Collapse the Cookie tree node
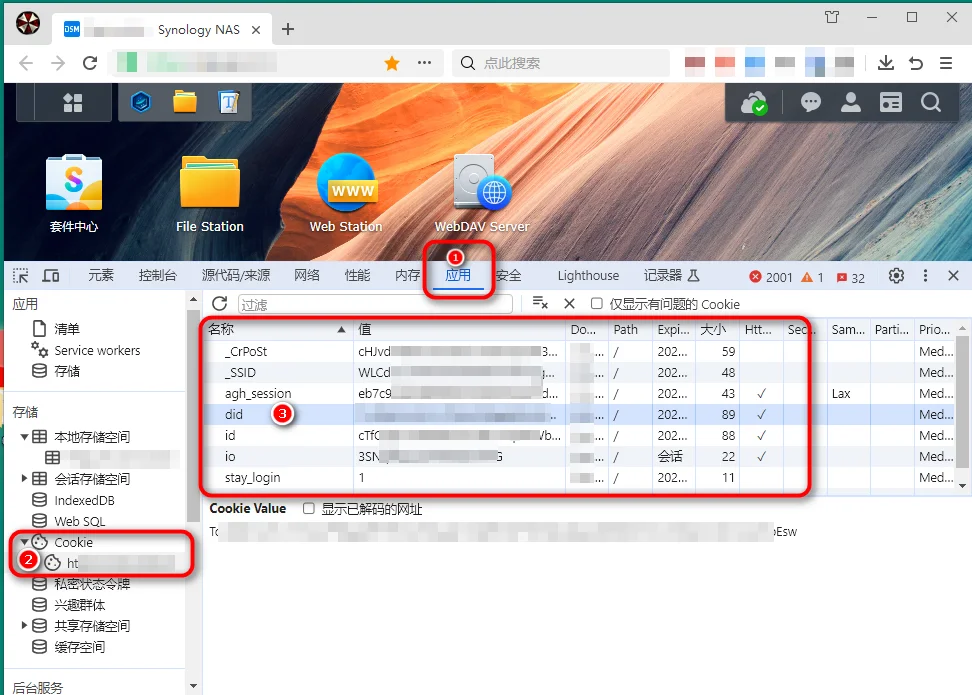Screen dimensions: 972x695 24,542
